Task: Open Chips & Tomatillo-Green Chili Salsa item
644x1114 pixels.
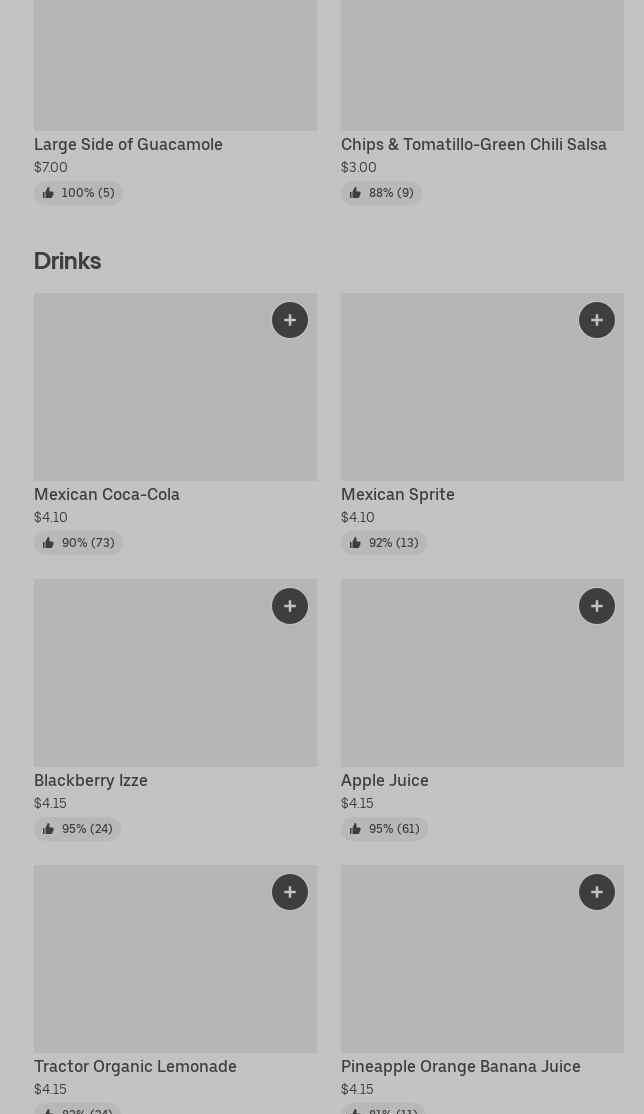Action: tap(473, 144)
